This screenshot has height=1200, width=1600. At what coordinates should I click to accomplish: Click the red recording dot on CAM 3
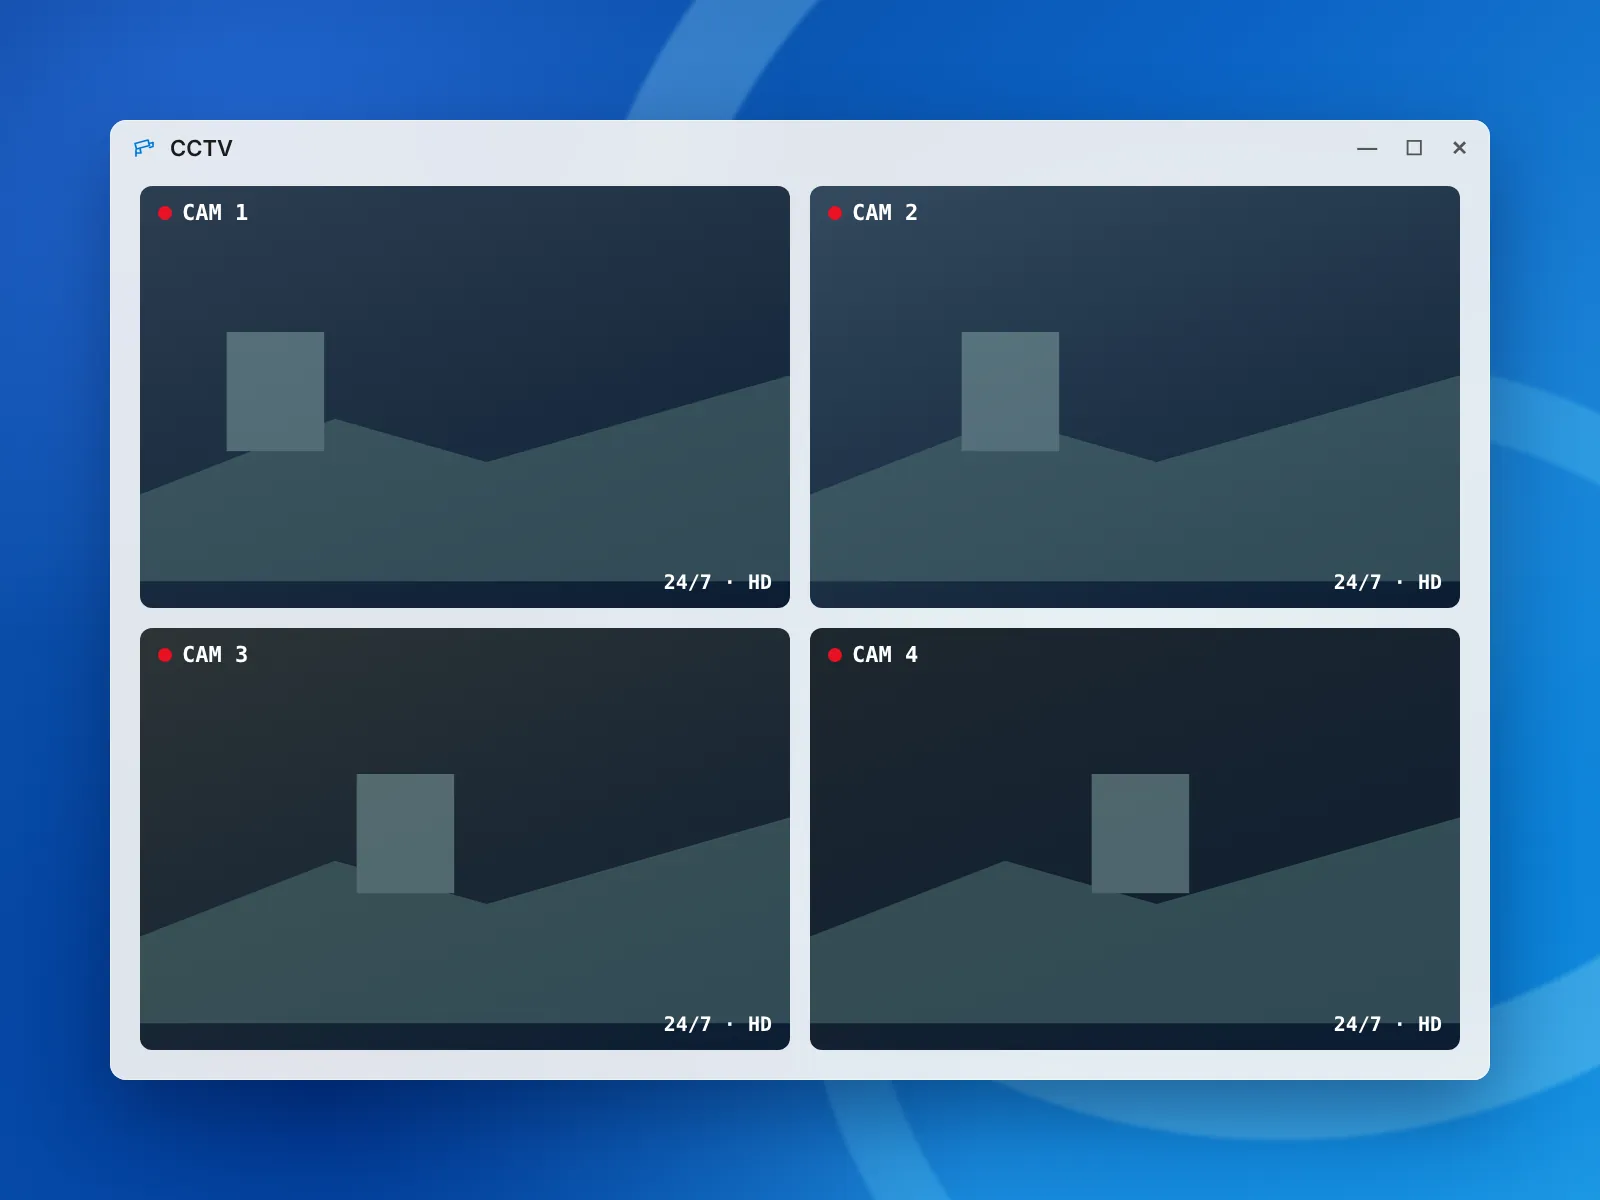(x=165, y=655)
